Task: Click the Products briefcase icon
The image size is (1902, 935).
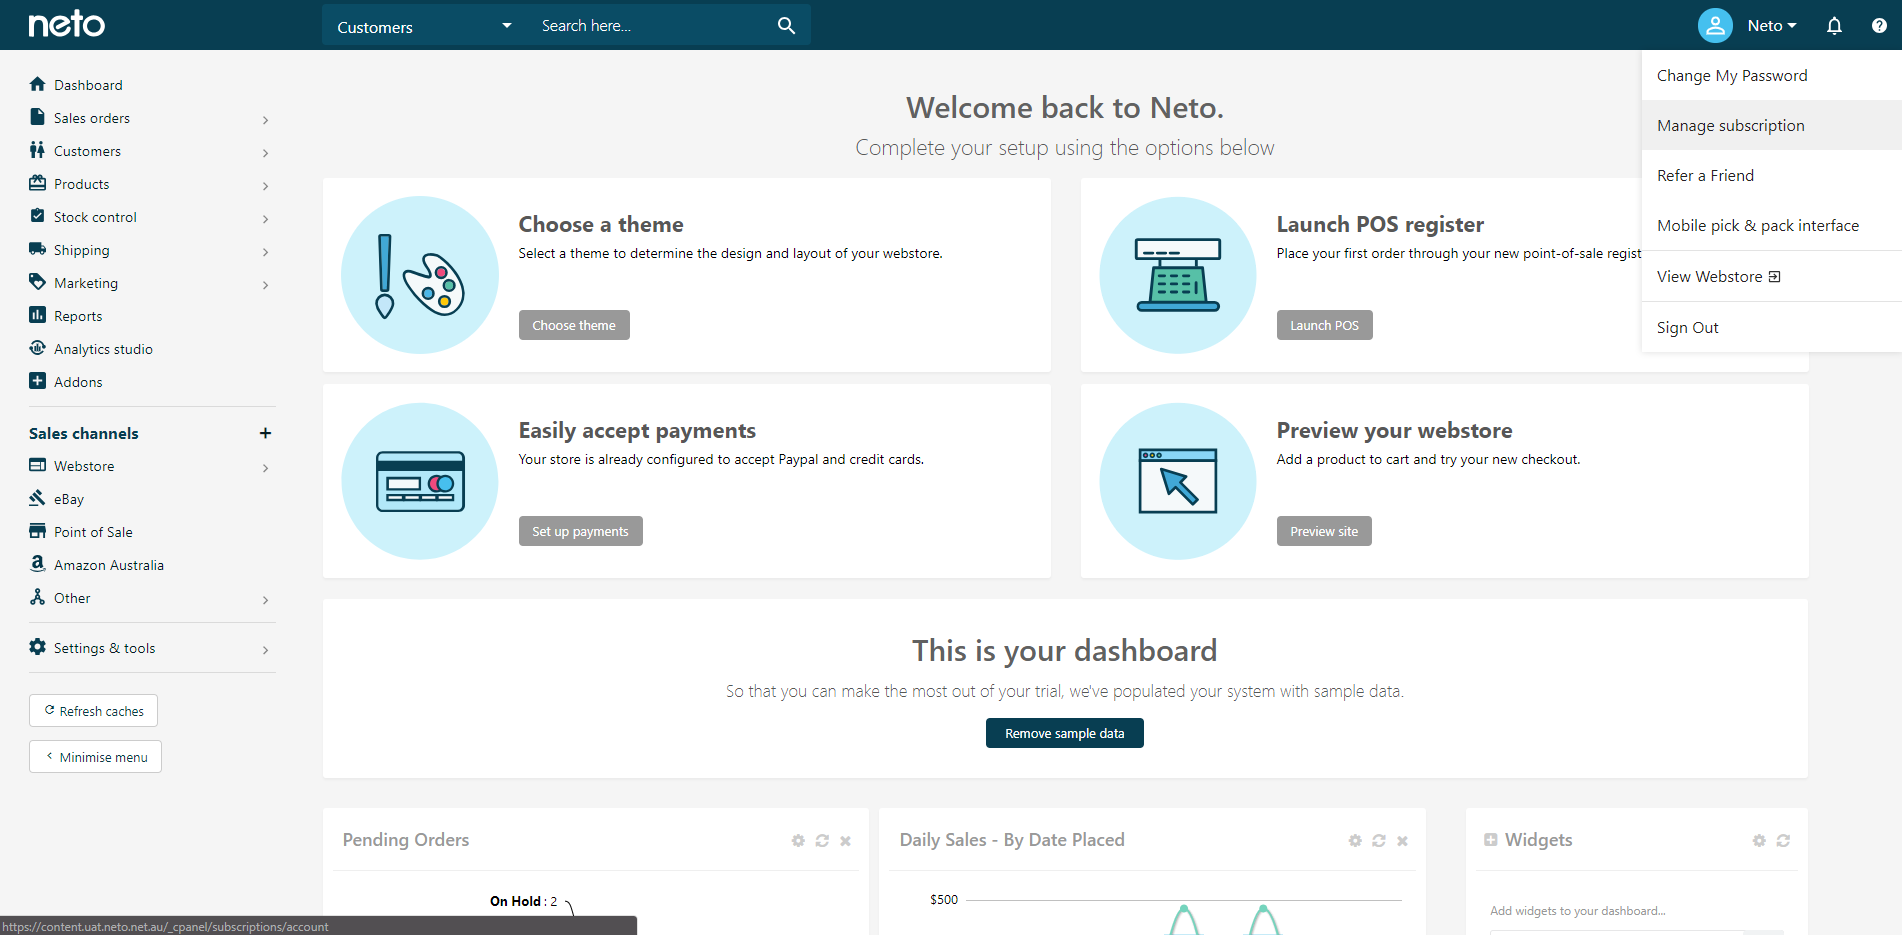Action: click(38, 183)
